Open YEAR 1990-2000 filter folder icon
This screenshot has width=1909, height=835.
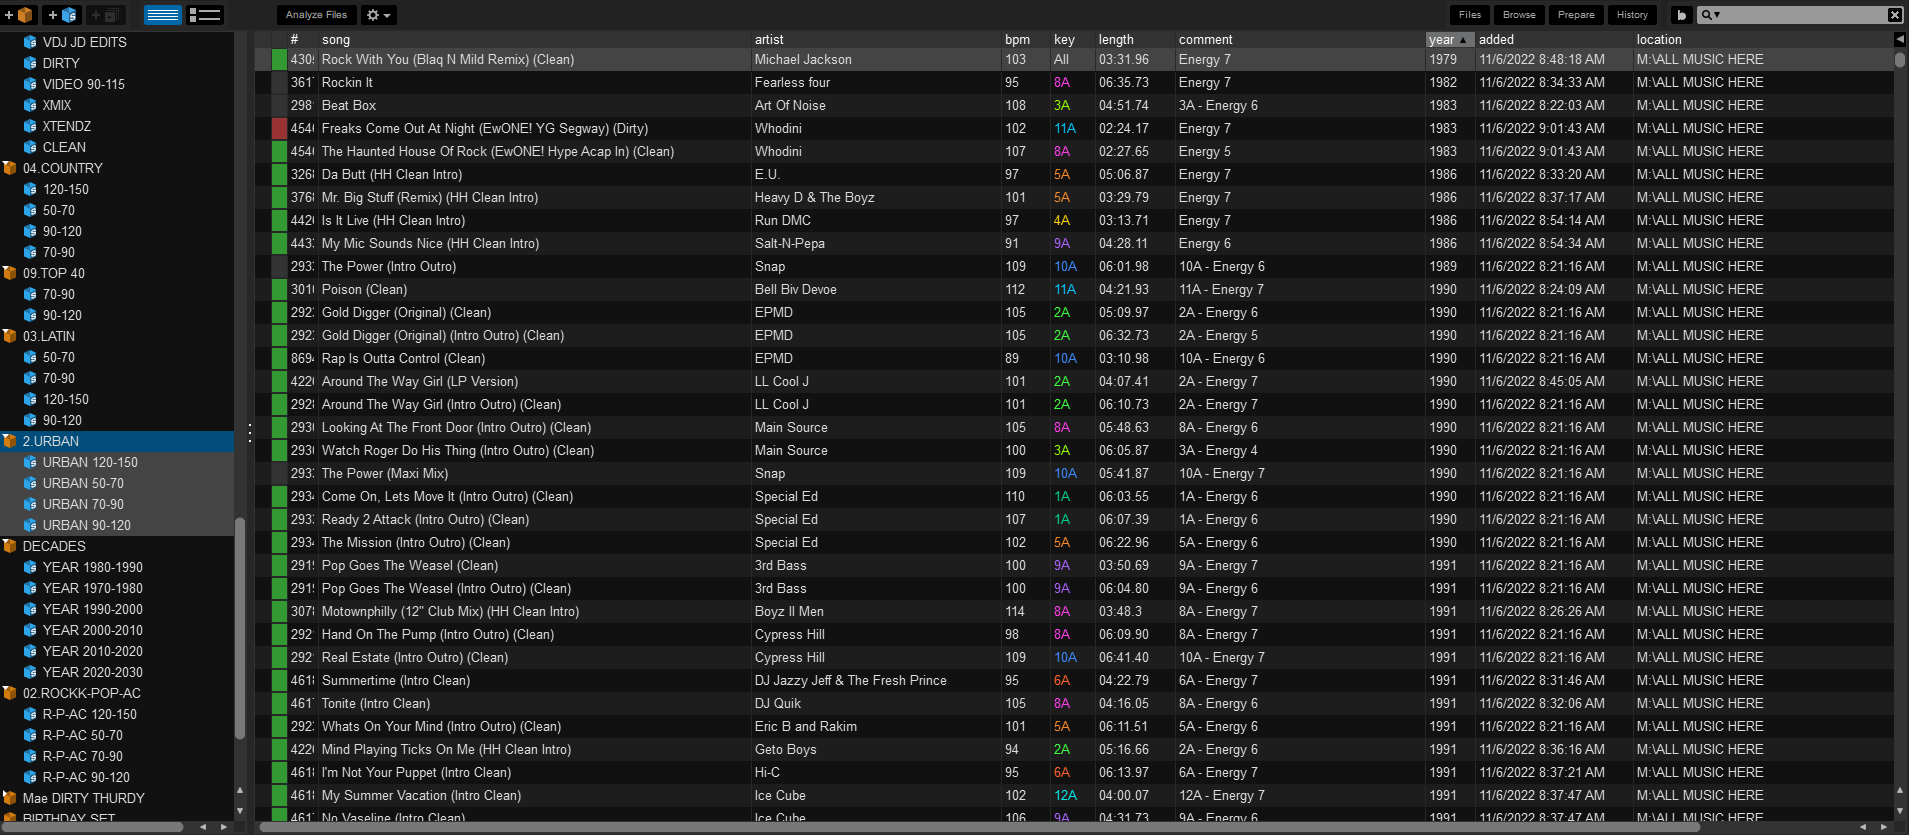pos(30,609)
